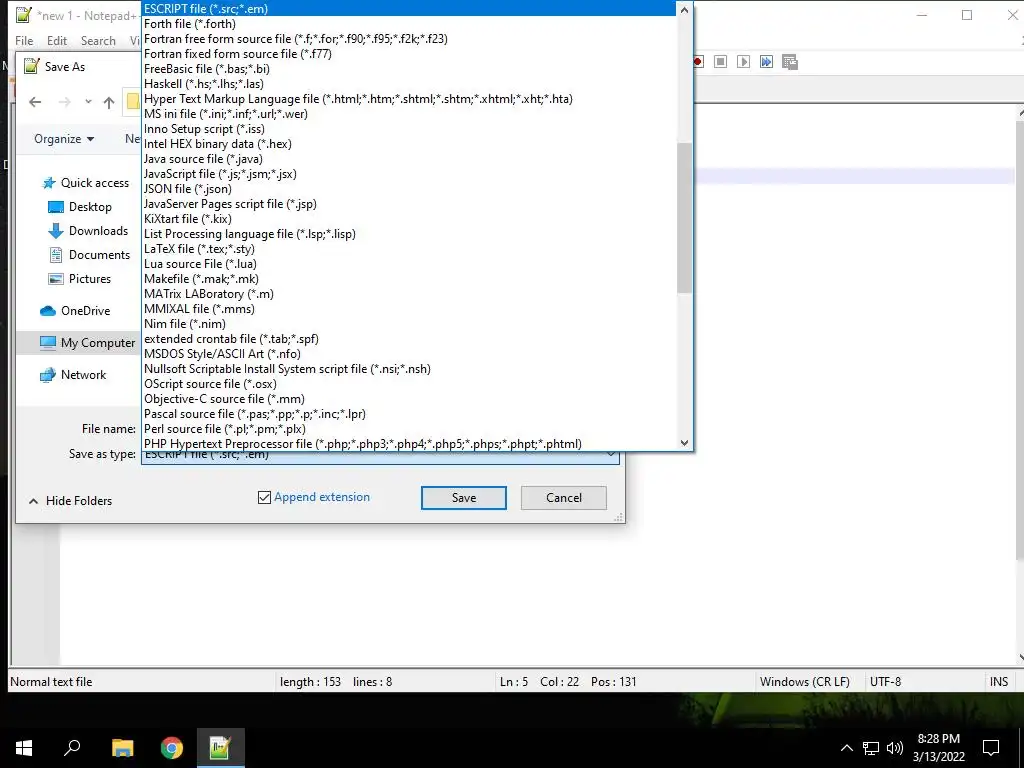Select ESCRIPT file type option

[408, 8]
